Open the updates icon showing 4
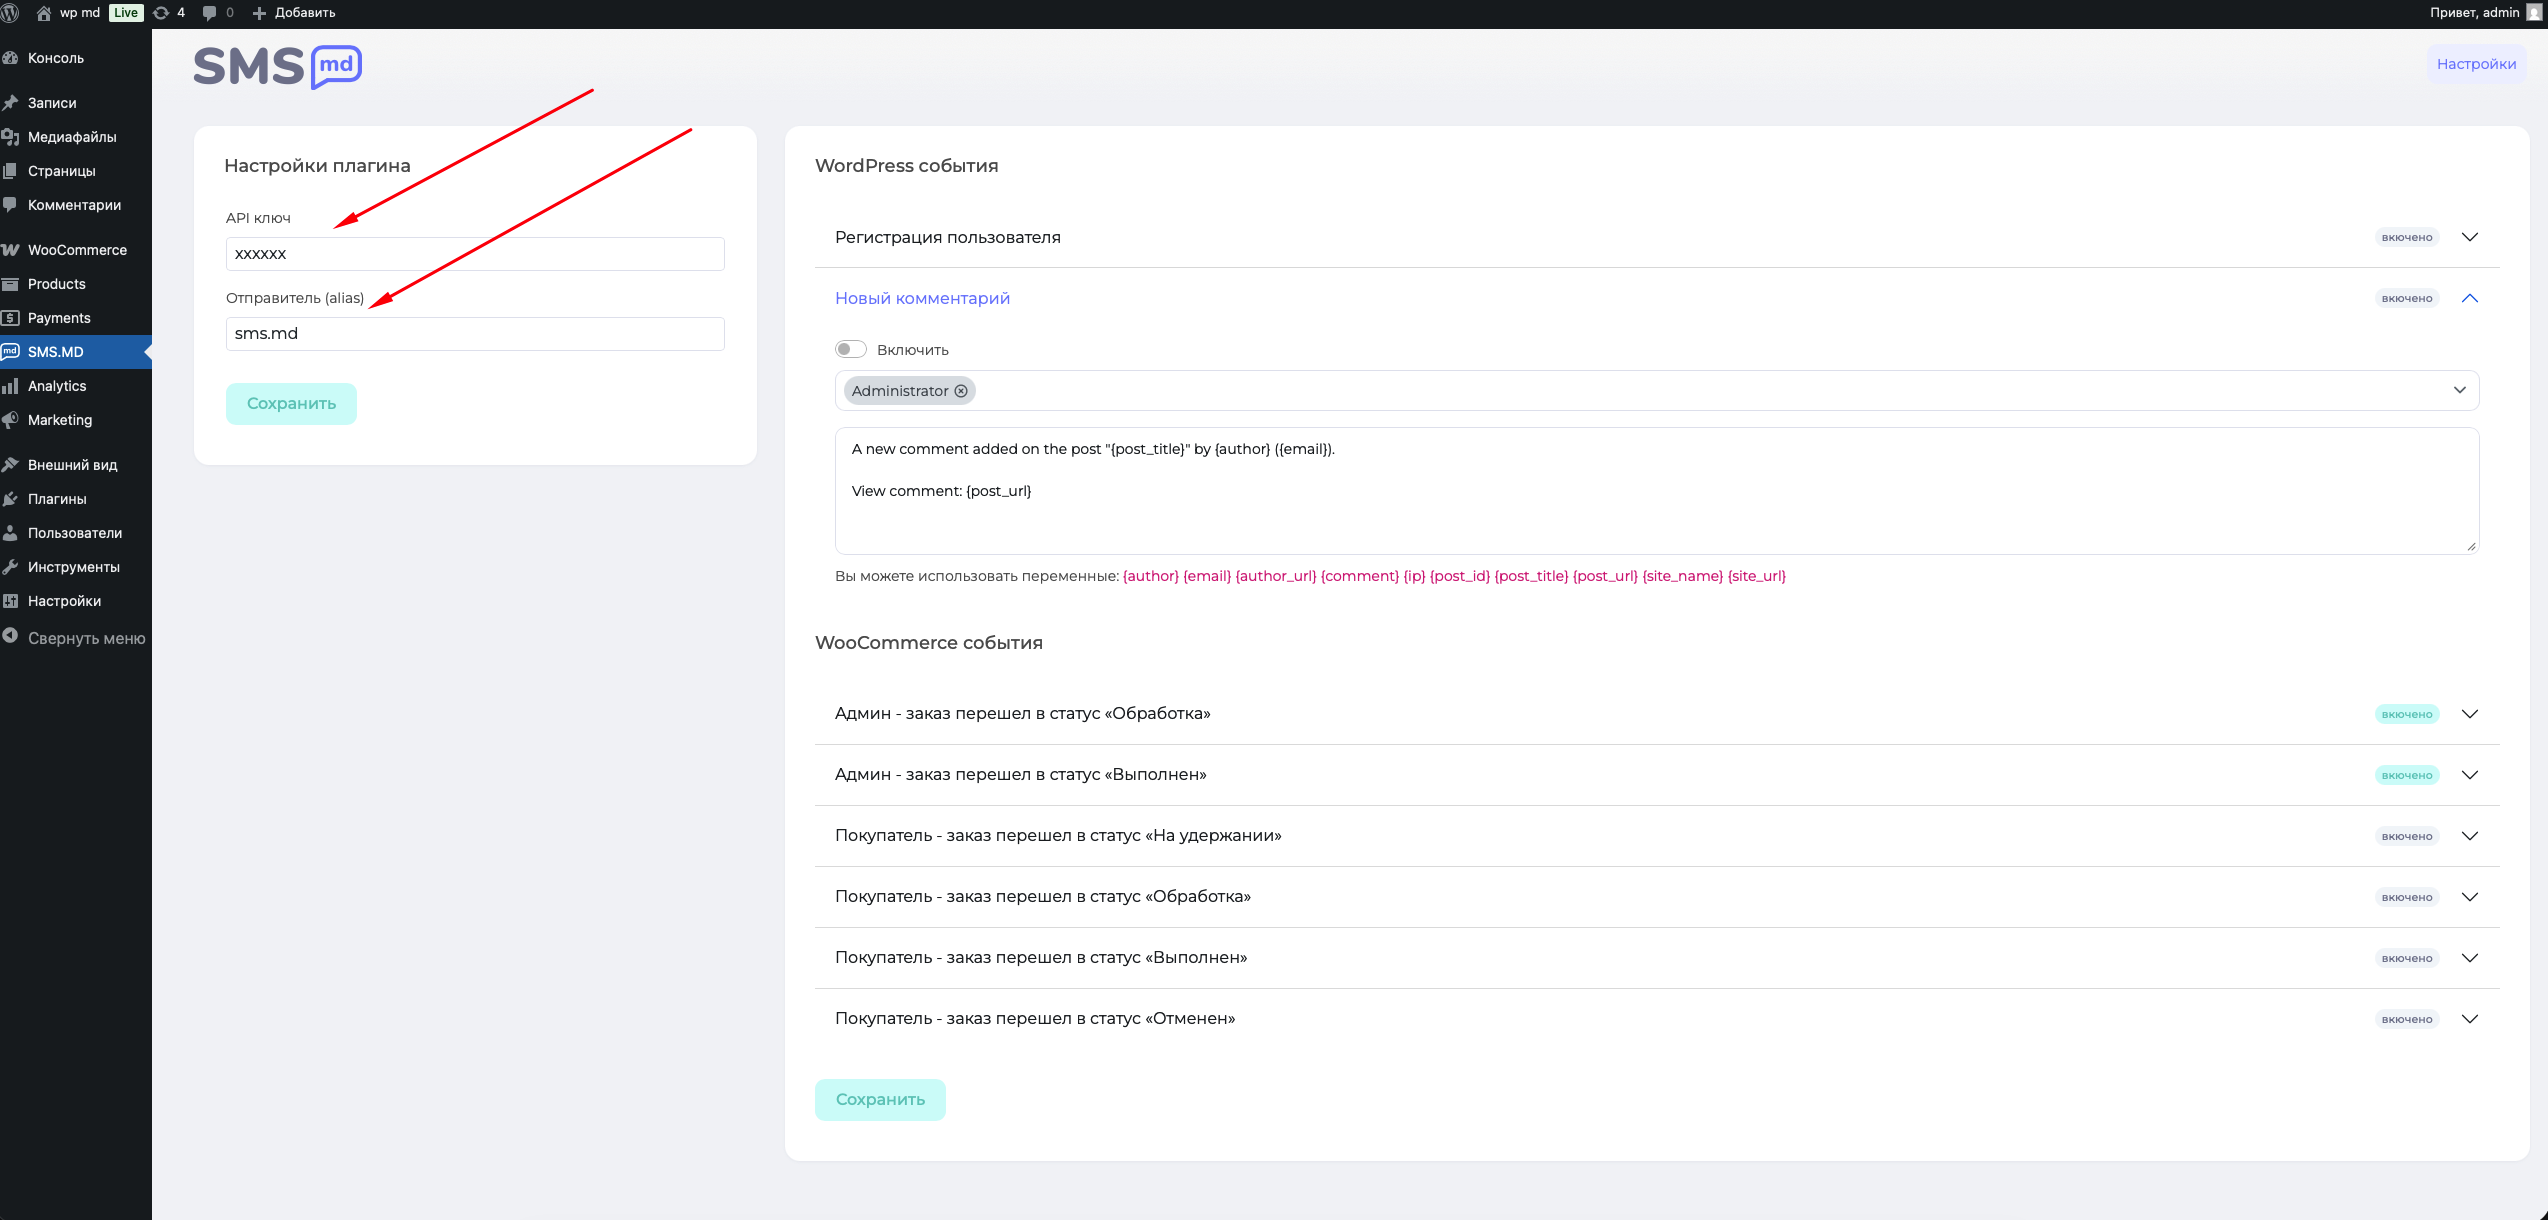Image resolution: width=2548 pixels, height=1220 pixels. [x=162, y=13]
